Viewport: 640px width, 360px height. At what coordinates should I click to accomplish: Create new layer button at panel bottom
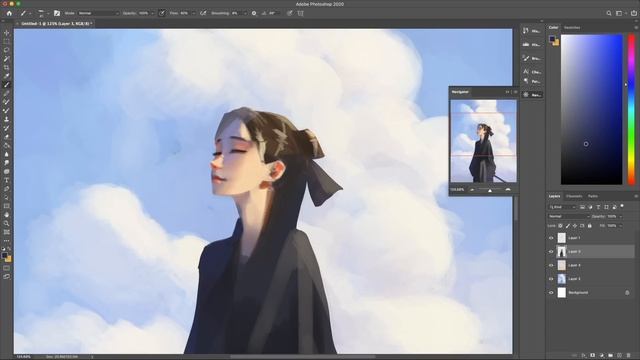pyautogui.click(x=620, y=356)
